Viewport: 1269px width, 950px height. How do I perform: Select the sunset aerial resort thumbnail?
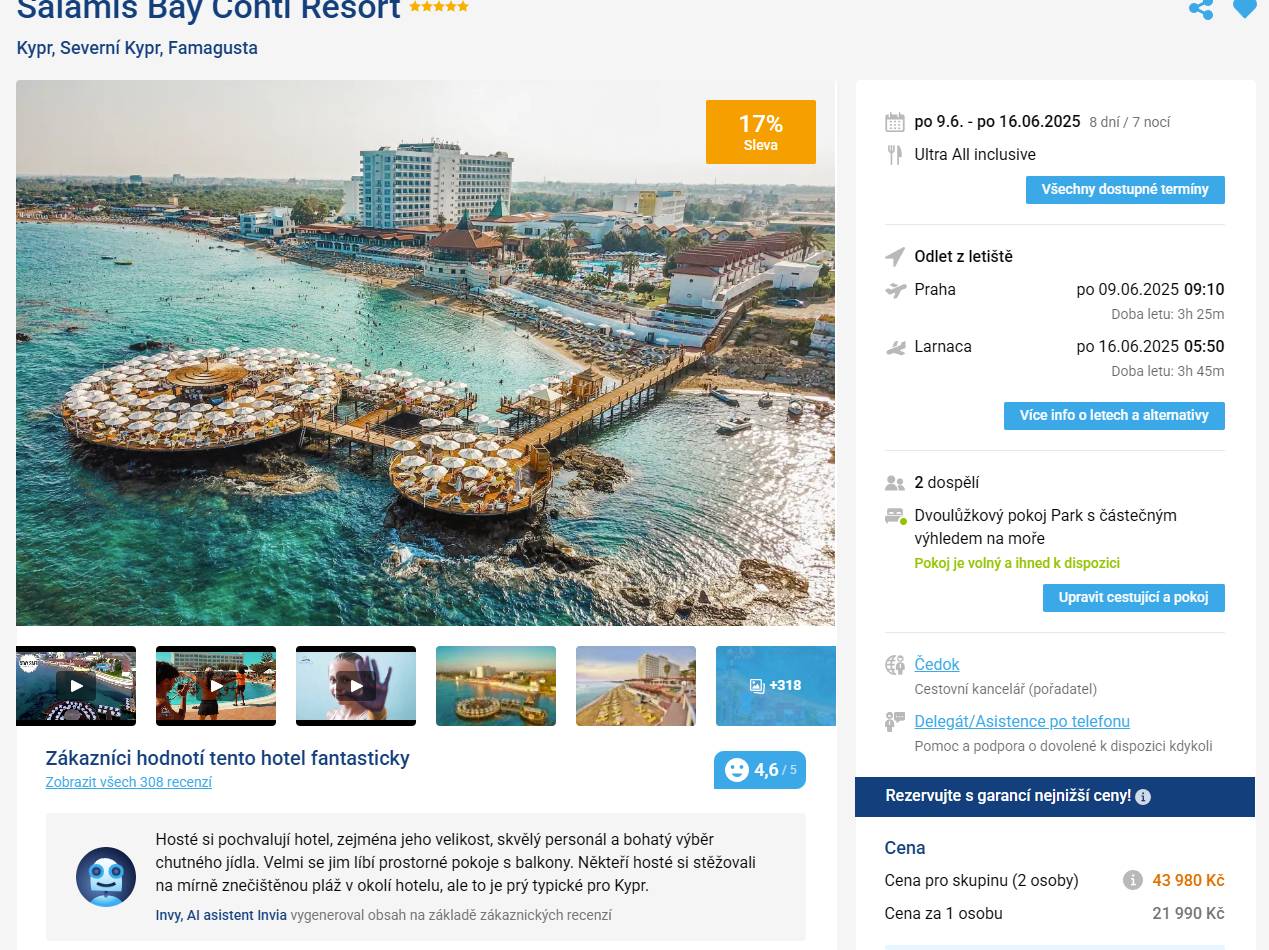496,685
